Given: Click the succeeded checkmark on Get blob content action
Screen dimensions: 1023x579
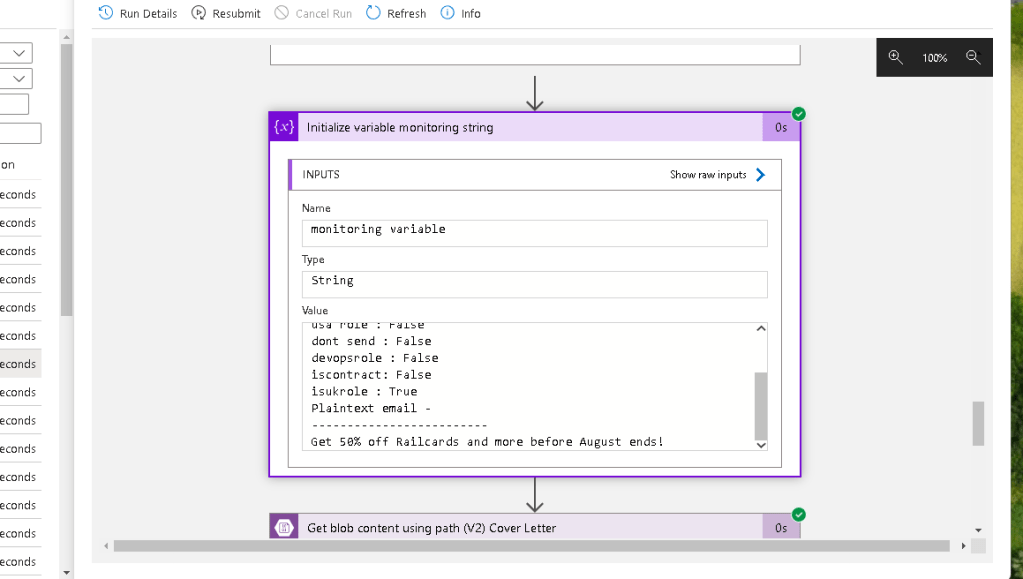Looking at the screenshot, I should coord(799,514).
